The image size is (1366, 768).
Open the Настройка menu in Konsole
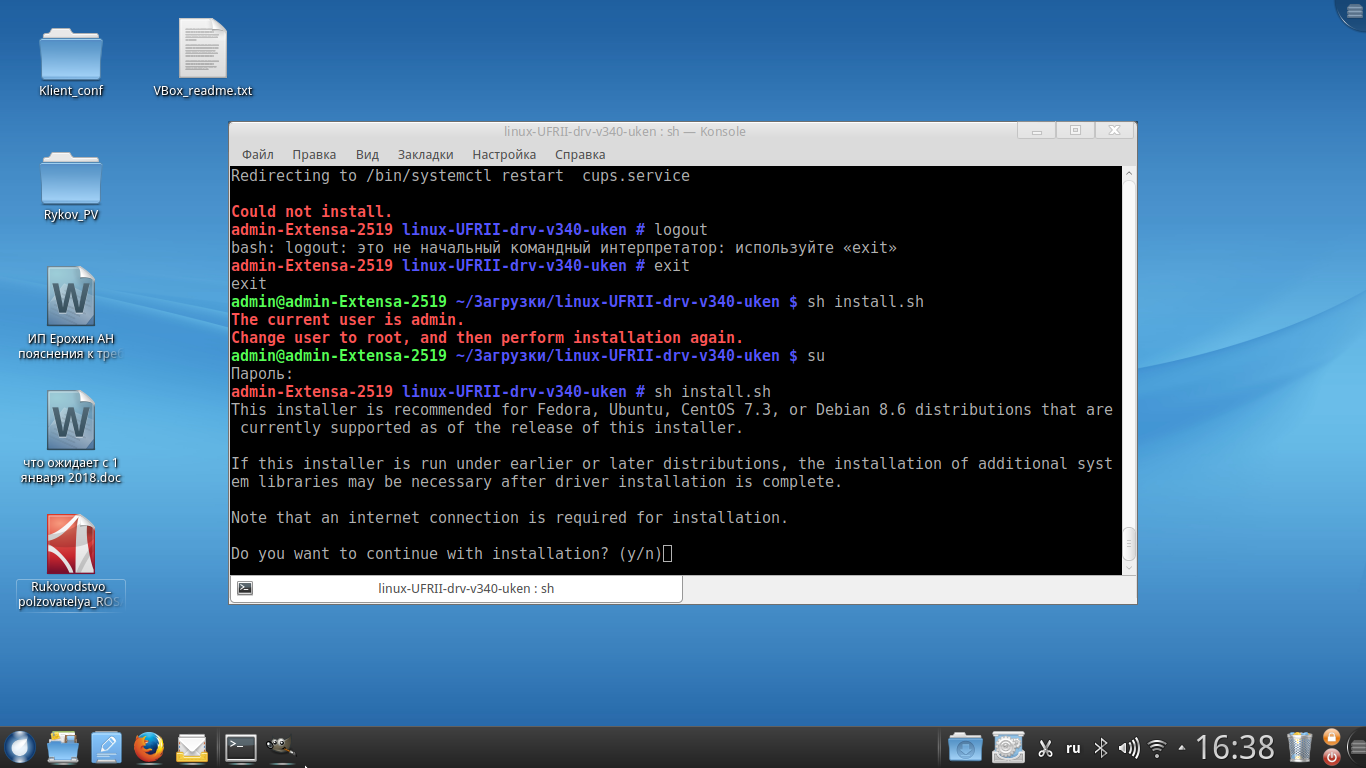pyautogui.click(x=504, y=155)
